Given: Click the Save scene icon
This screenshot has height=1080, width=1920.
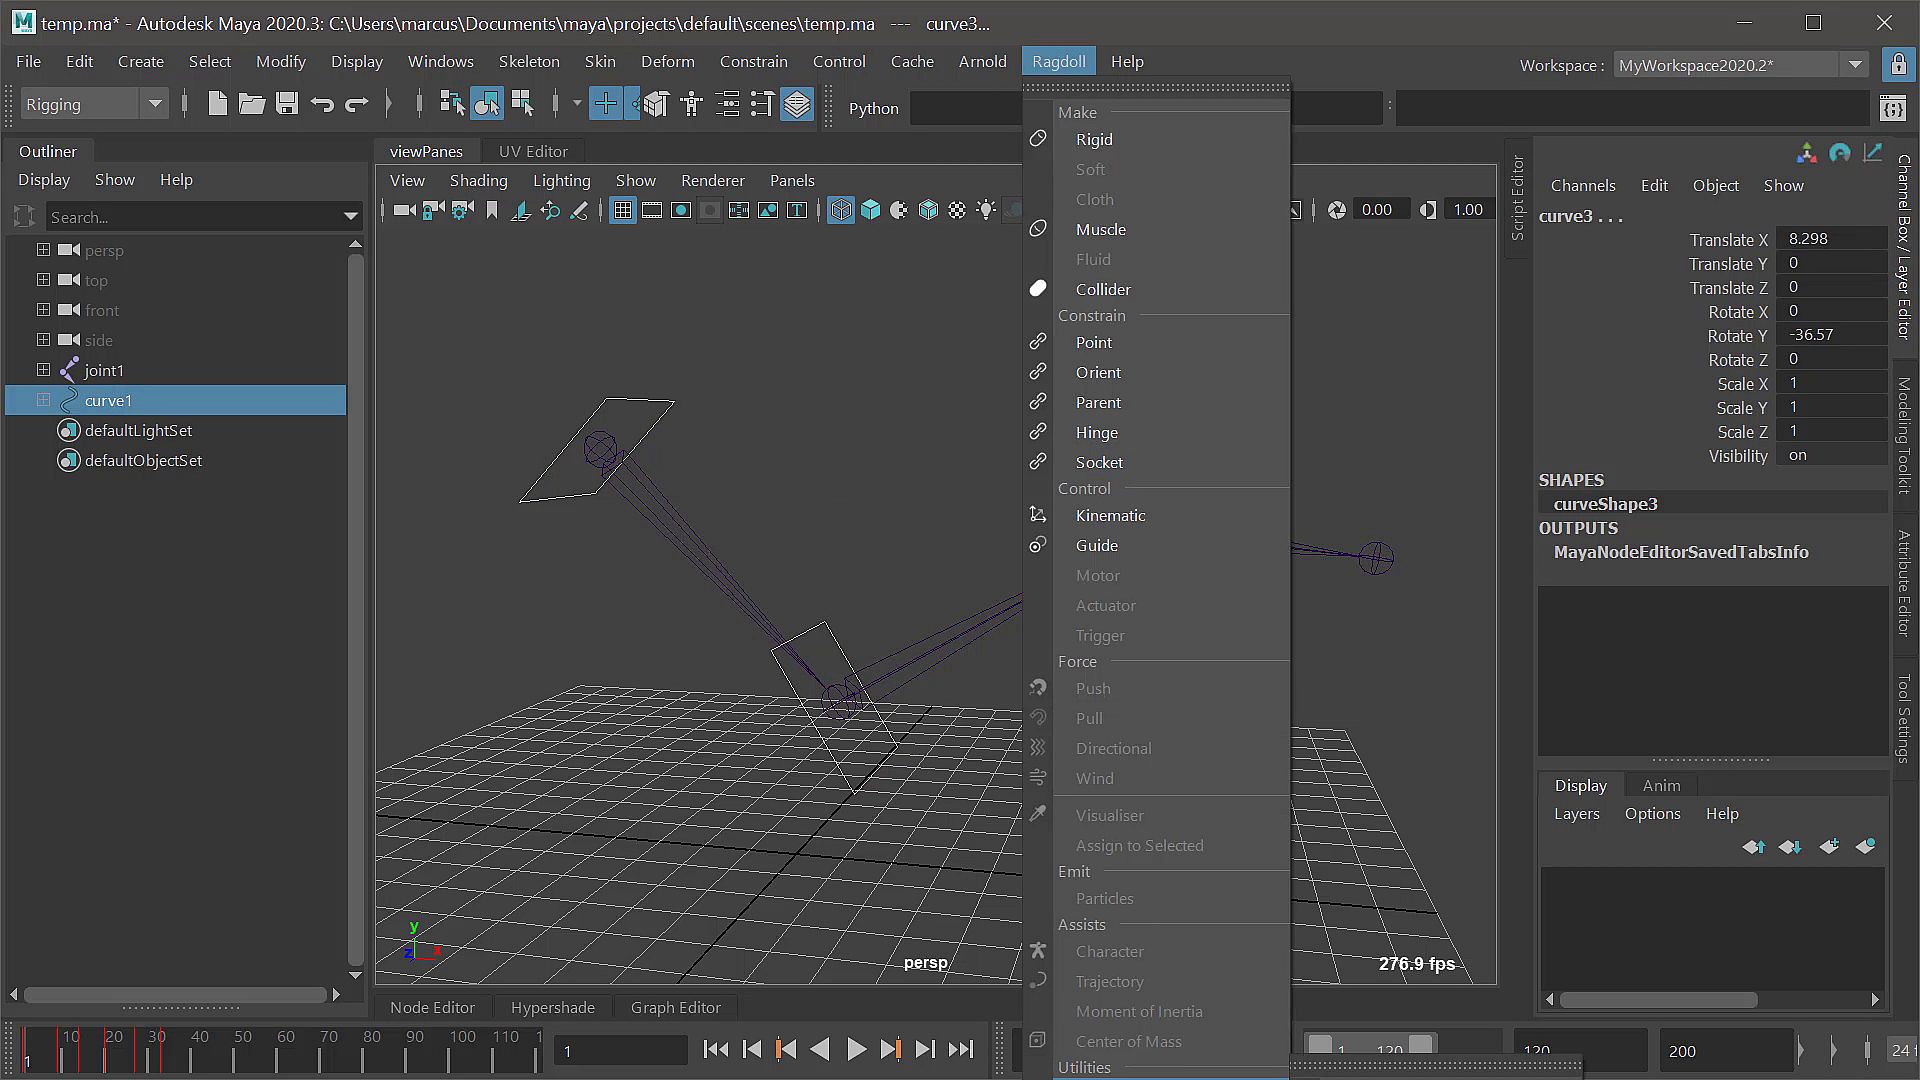Looking at the screenshot, I should [x=287, y=104].
